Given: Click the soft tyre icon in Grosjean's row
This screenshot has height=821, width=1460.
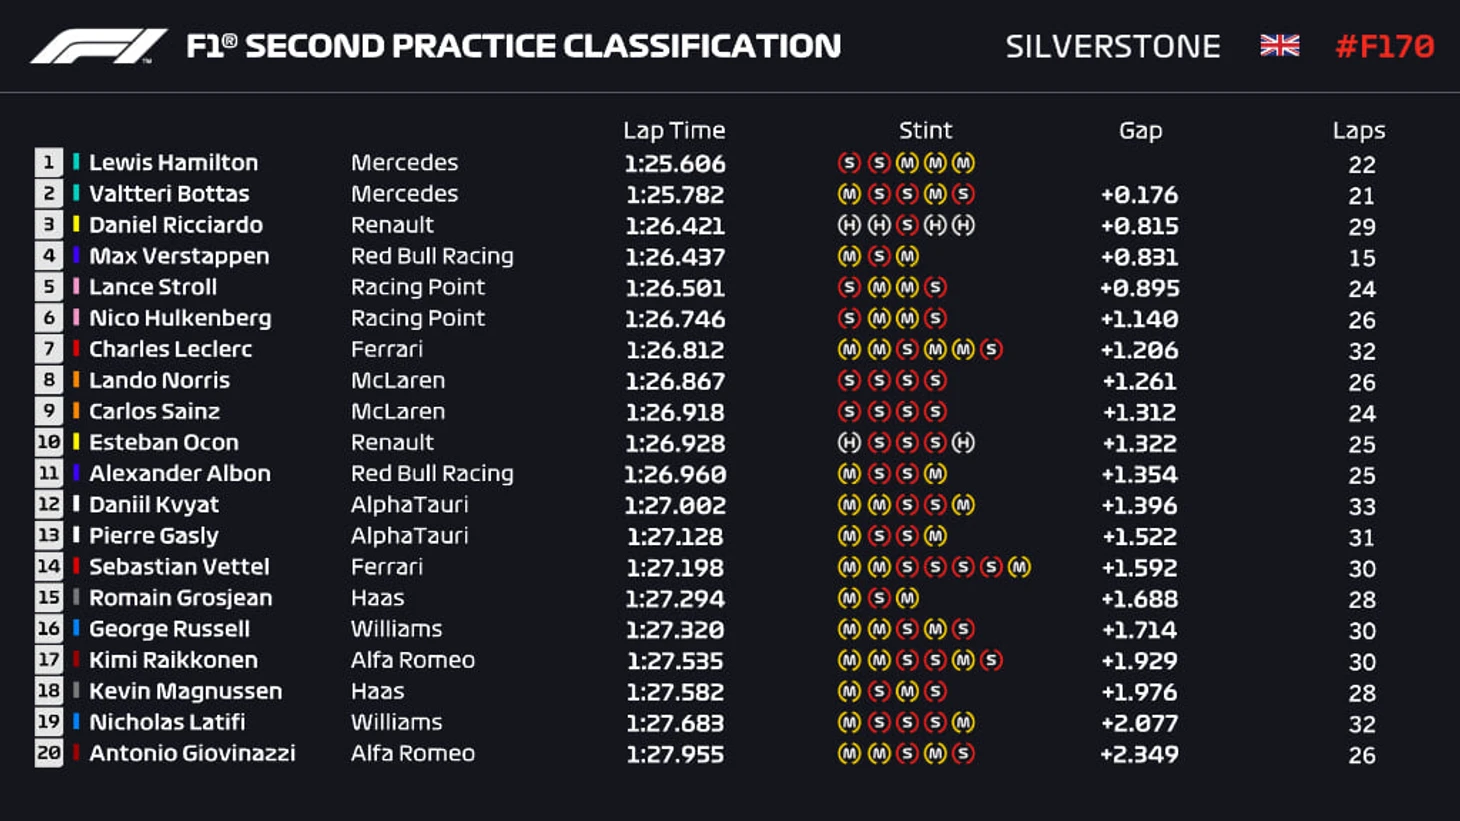Looking at the screenshot, I should point(879,598).
